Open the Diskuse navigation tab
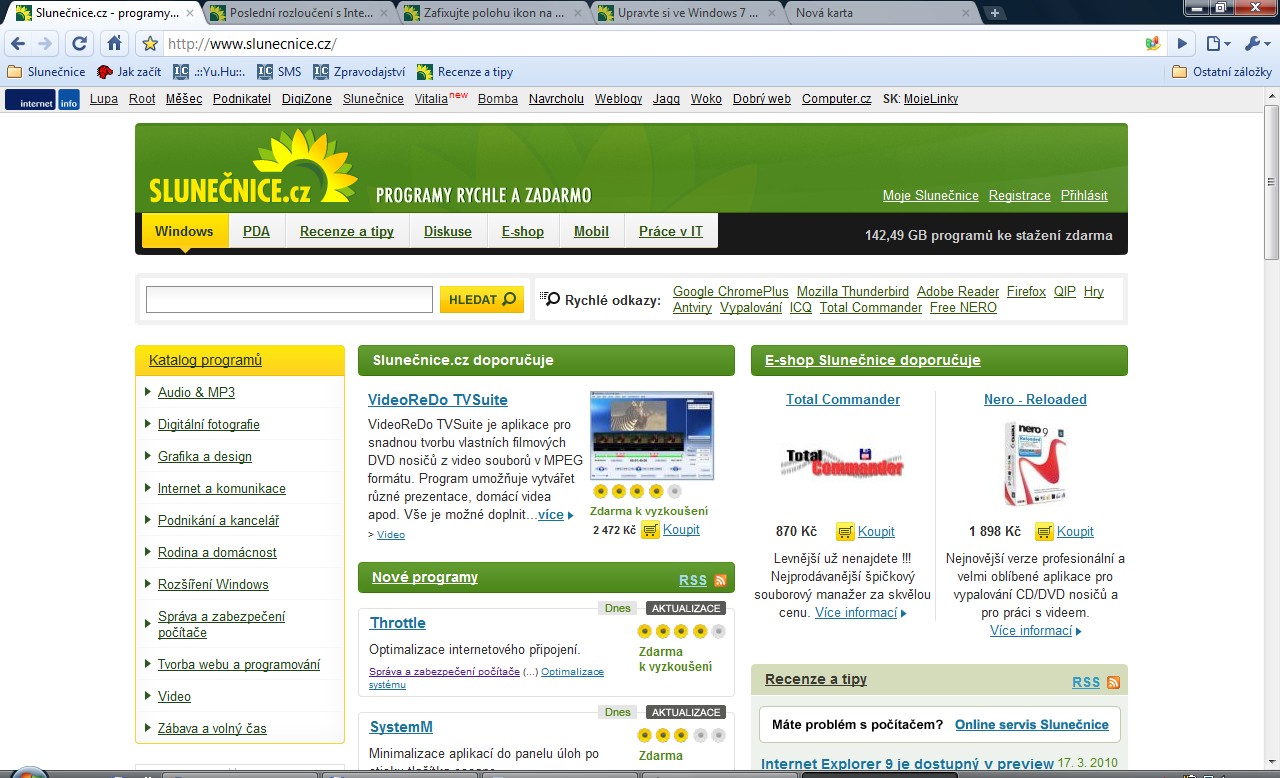The width and height of the screenshot is (1280, 778). (448, 231)
